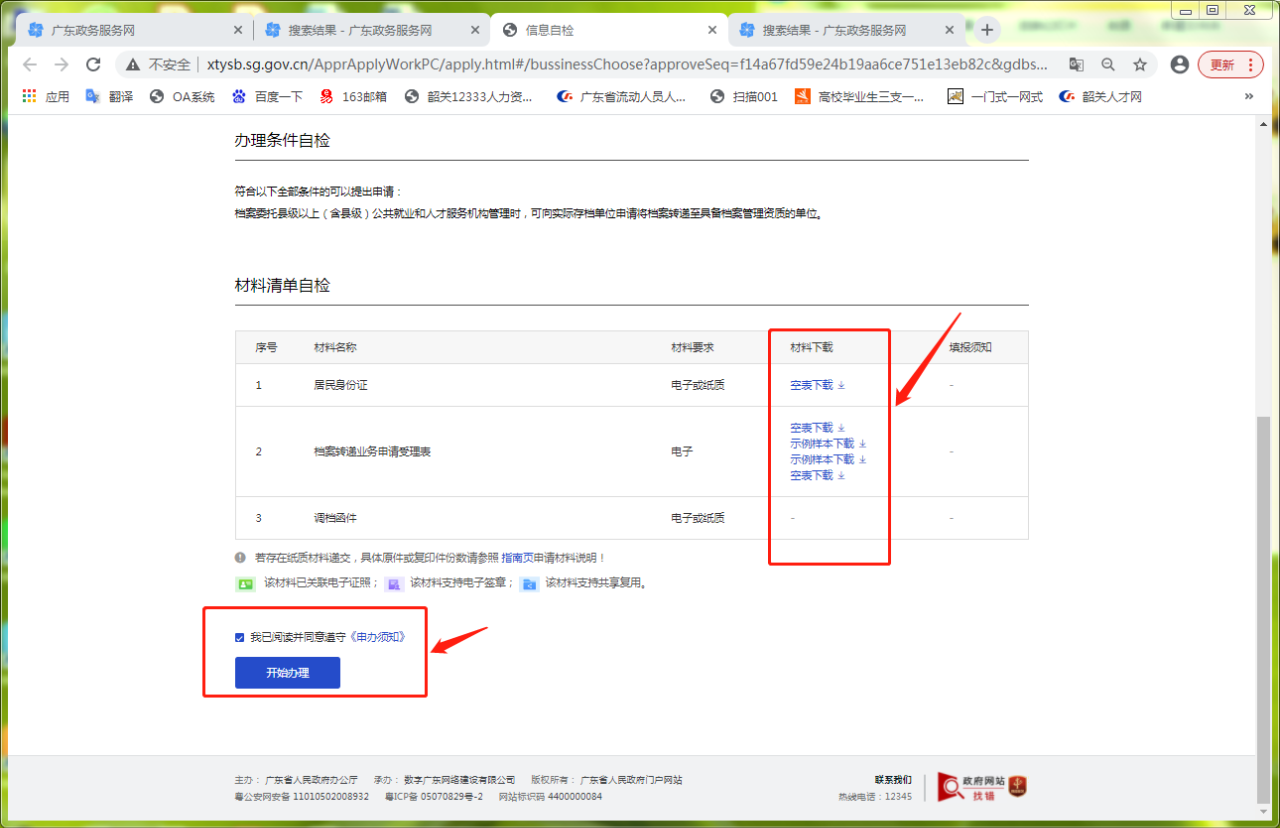The image size is (1280, 828).
Task: Open the 指南页 link
Action: [517, 558]
